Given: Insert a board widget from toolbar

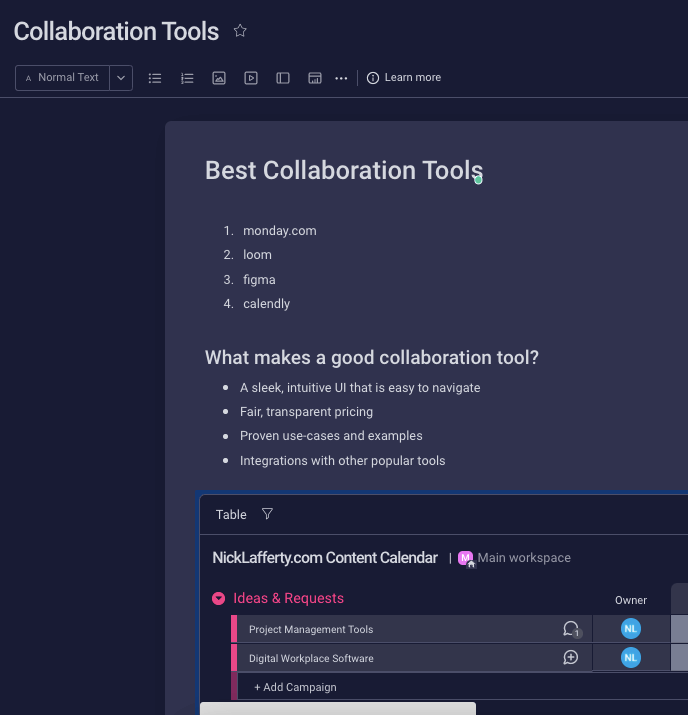Looking at the screenshot, I should click(x=315, y=78).
